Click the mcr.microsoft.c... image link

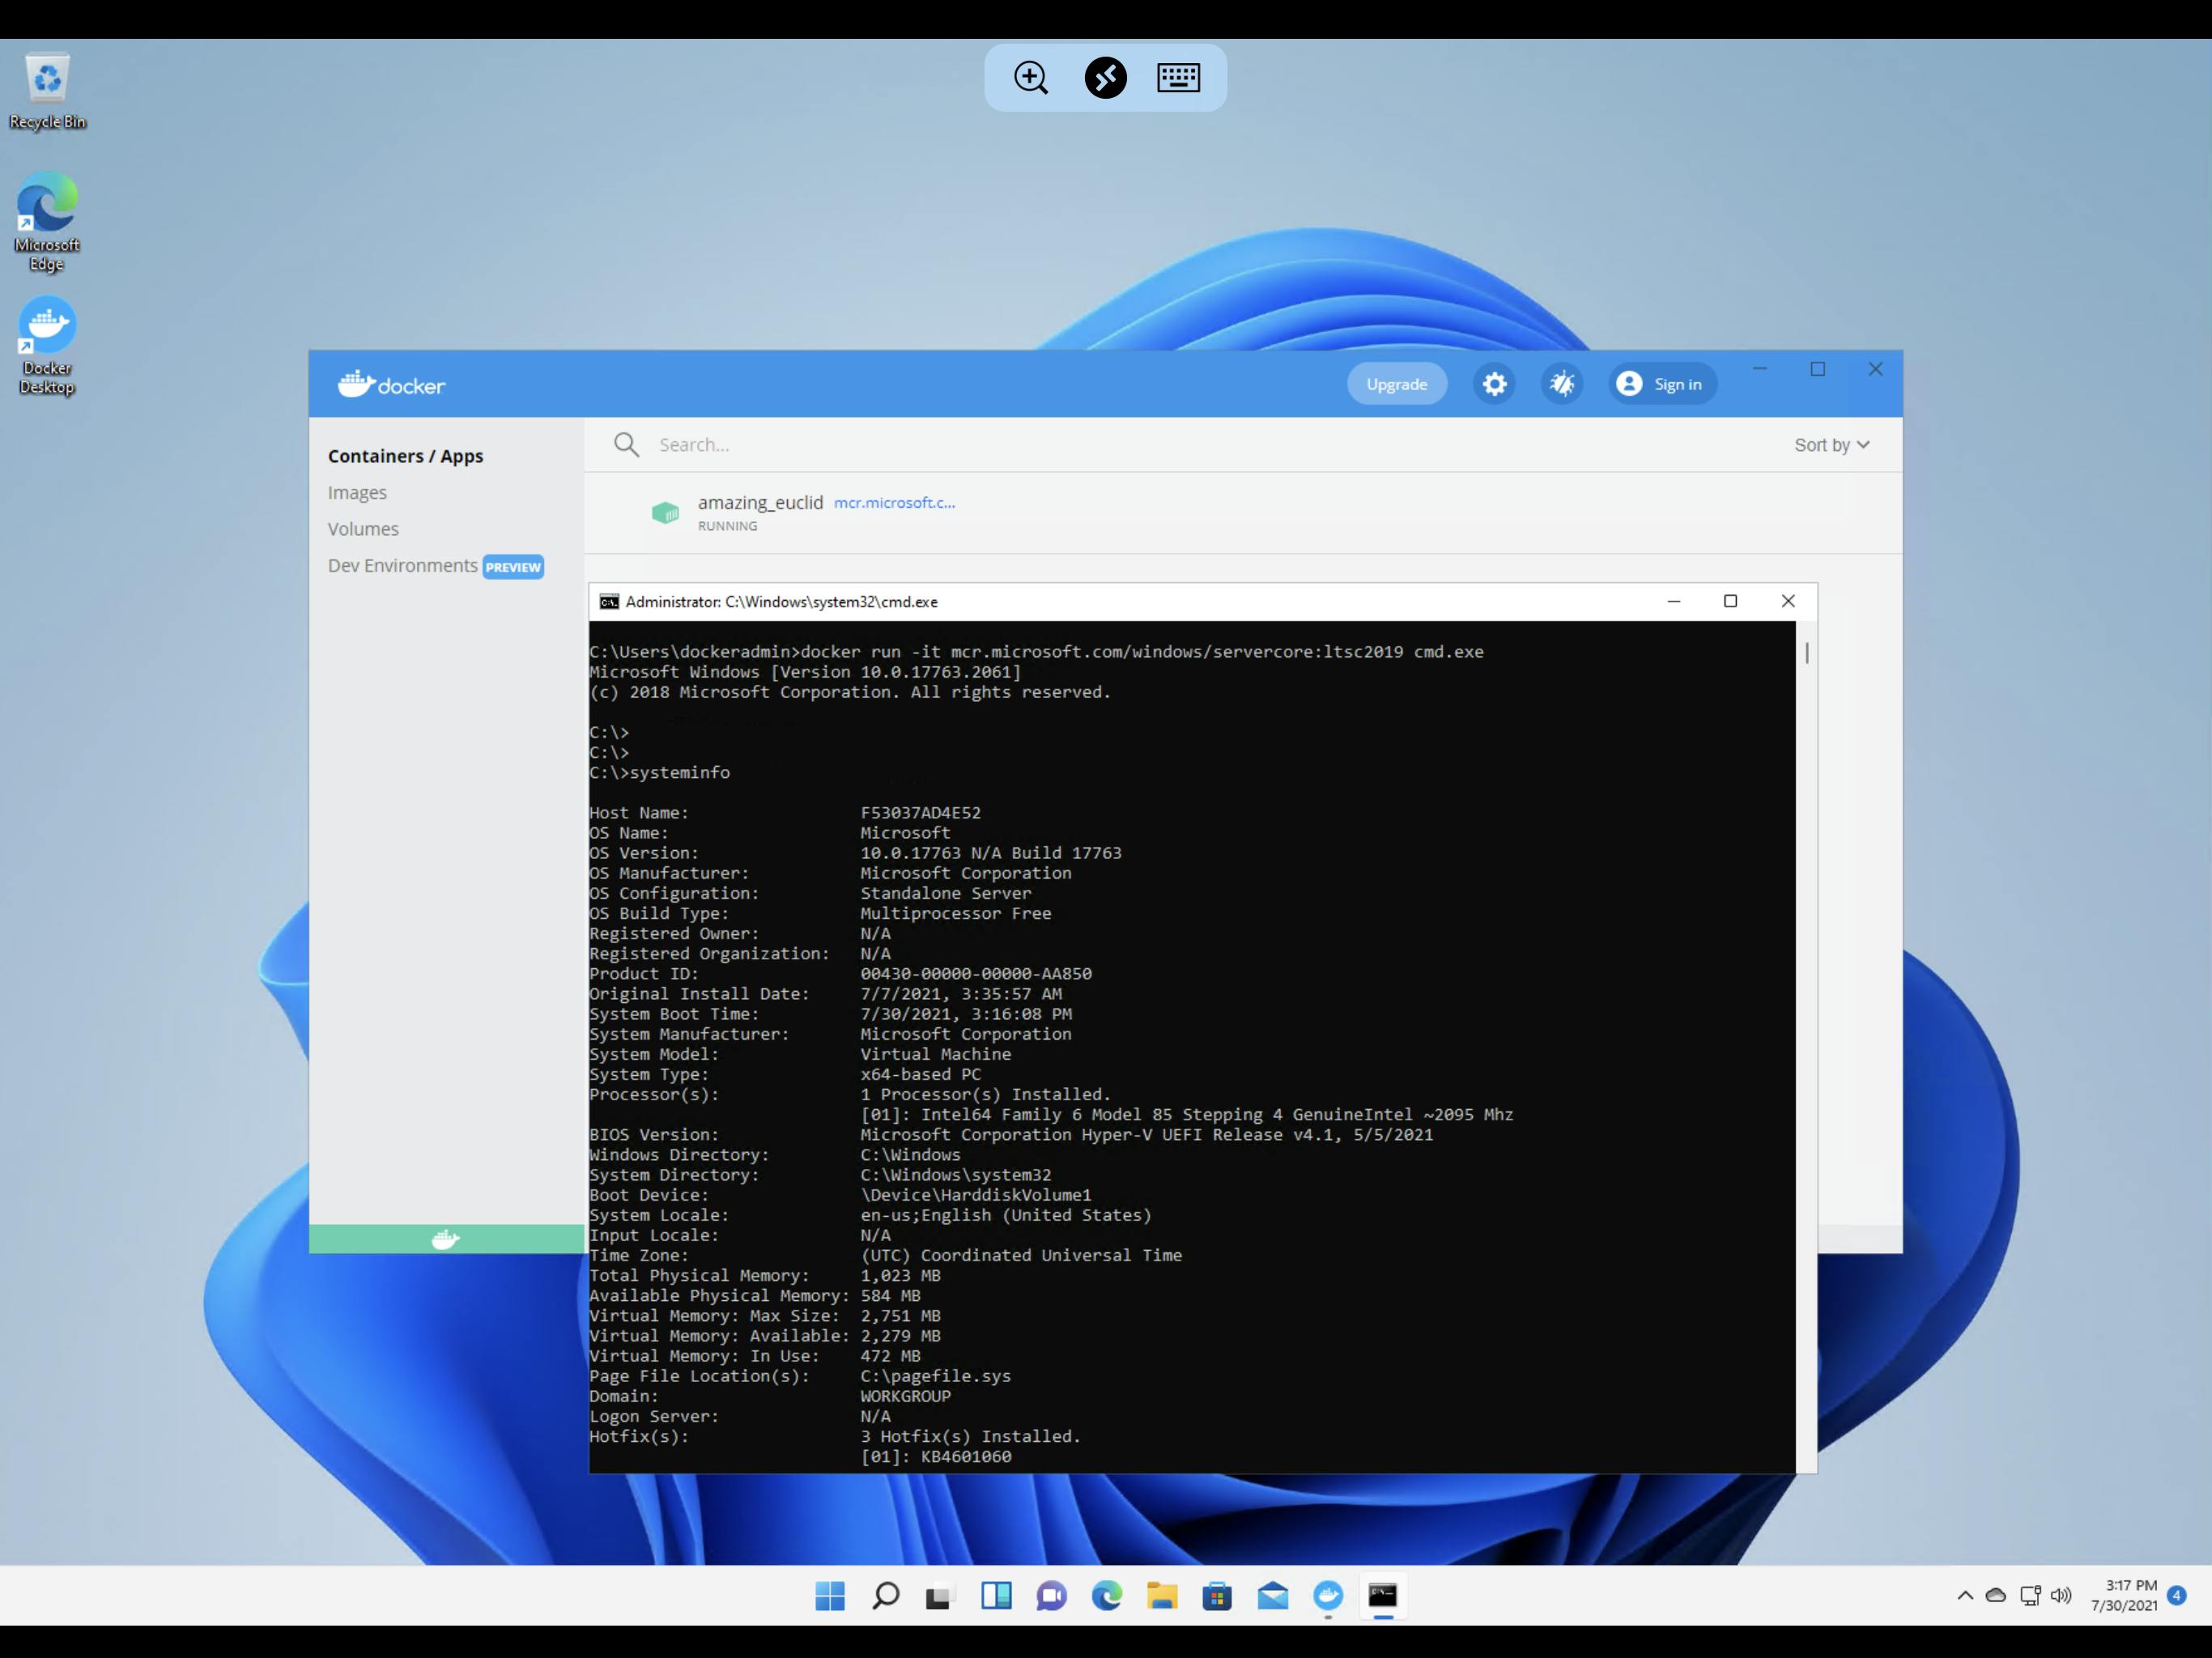coord(894,502)
